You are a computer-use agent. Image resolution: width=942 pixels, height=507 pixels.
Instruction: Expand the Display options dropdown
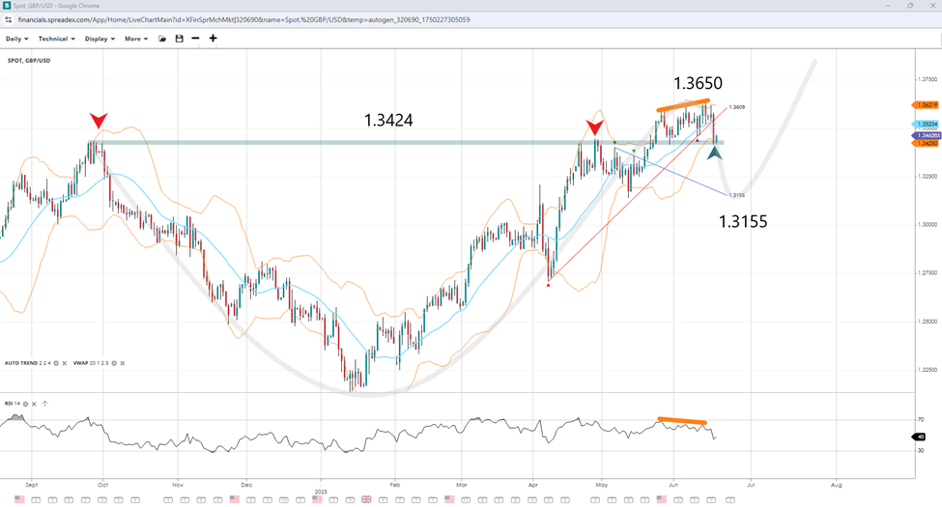click(99, 39)
